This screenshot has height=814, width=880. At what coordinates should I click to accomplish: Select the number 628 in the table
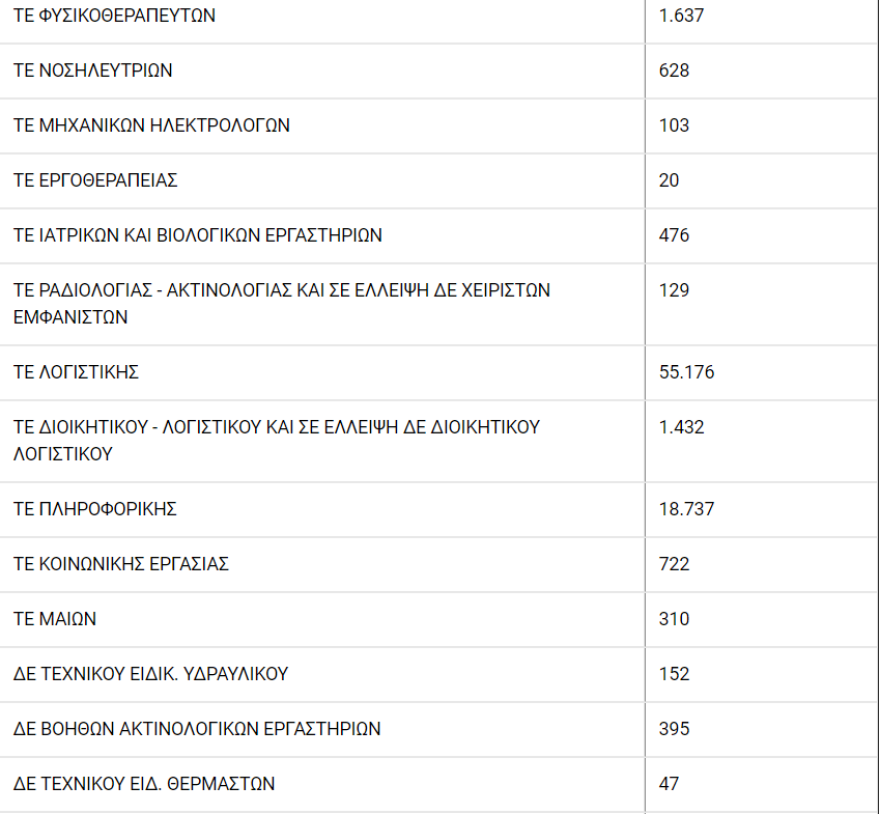point(674,71)
